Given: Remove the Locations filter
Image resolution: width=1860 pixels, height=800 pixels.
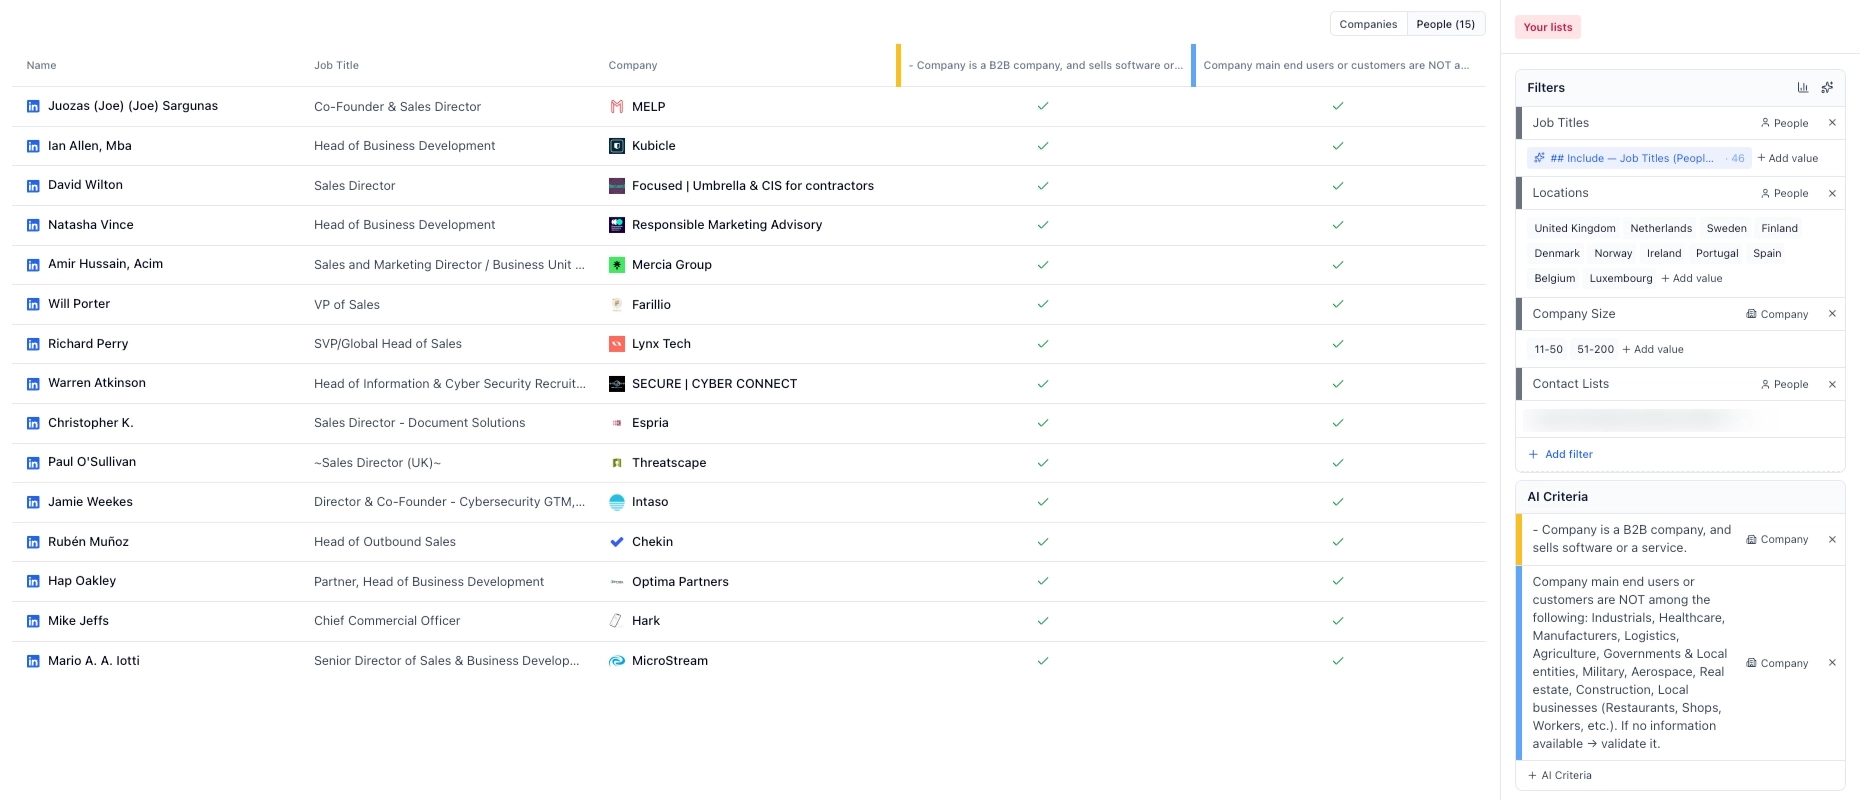Looking at the screenshot, I should [x=1832, y=193].
